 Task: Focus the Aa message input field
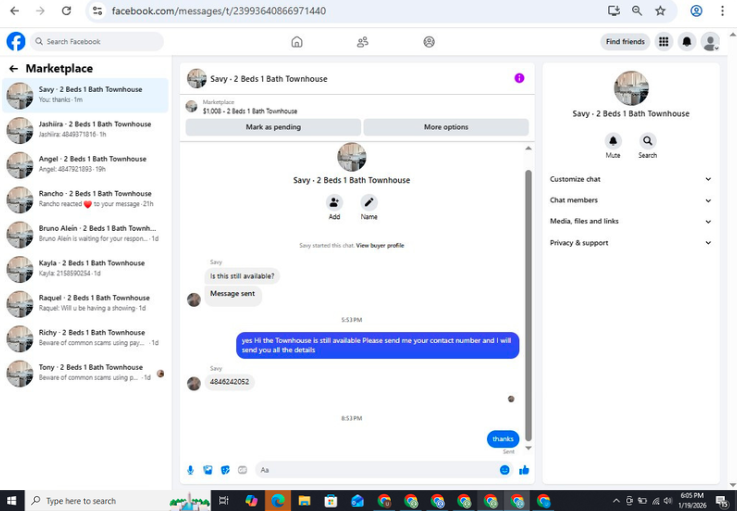click(x=384, y=470)
